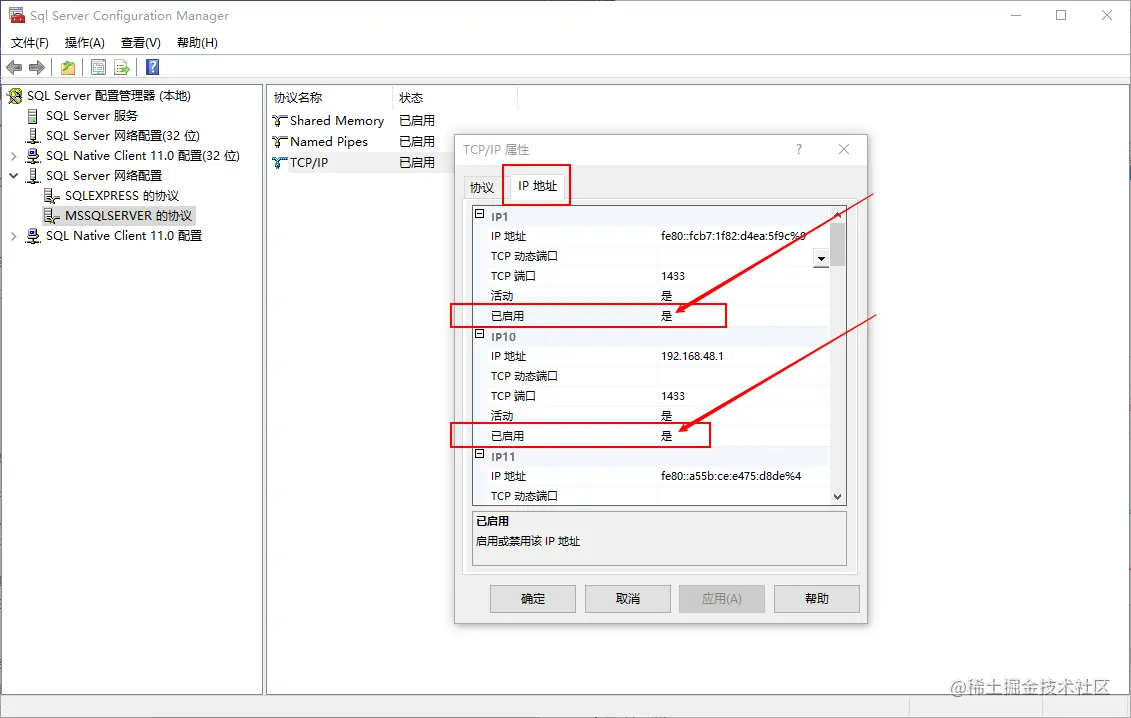This screenshot has height=718, width=1131.
Task: Click the SQLEXPRESS 的协议 icon
Action: pyautogui.click(x=51, y=196)
